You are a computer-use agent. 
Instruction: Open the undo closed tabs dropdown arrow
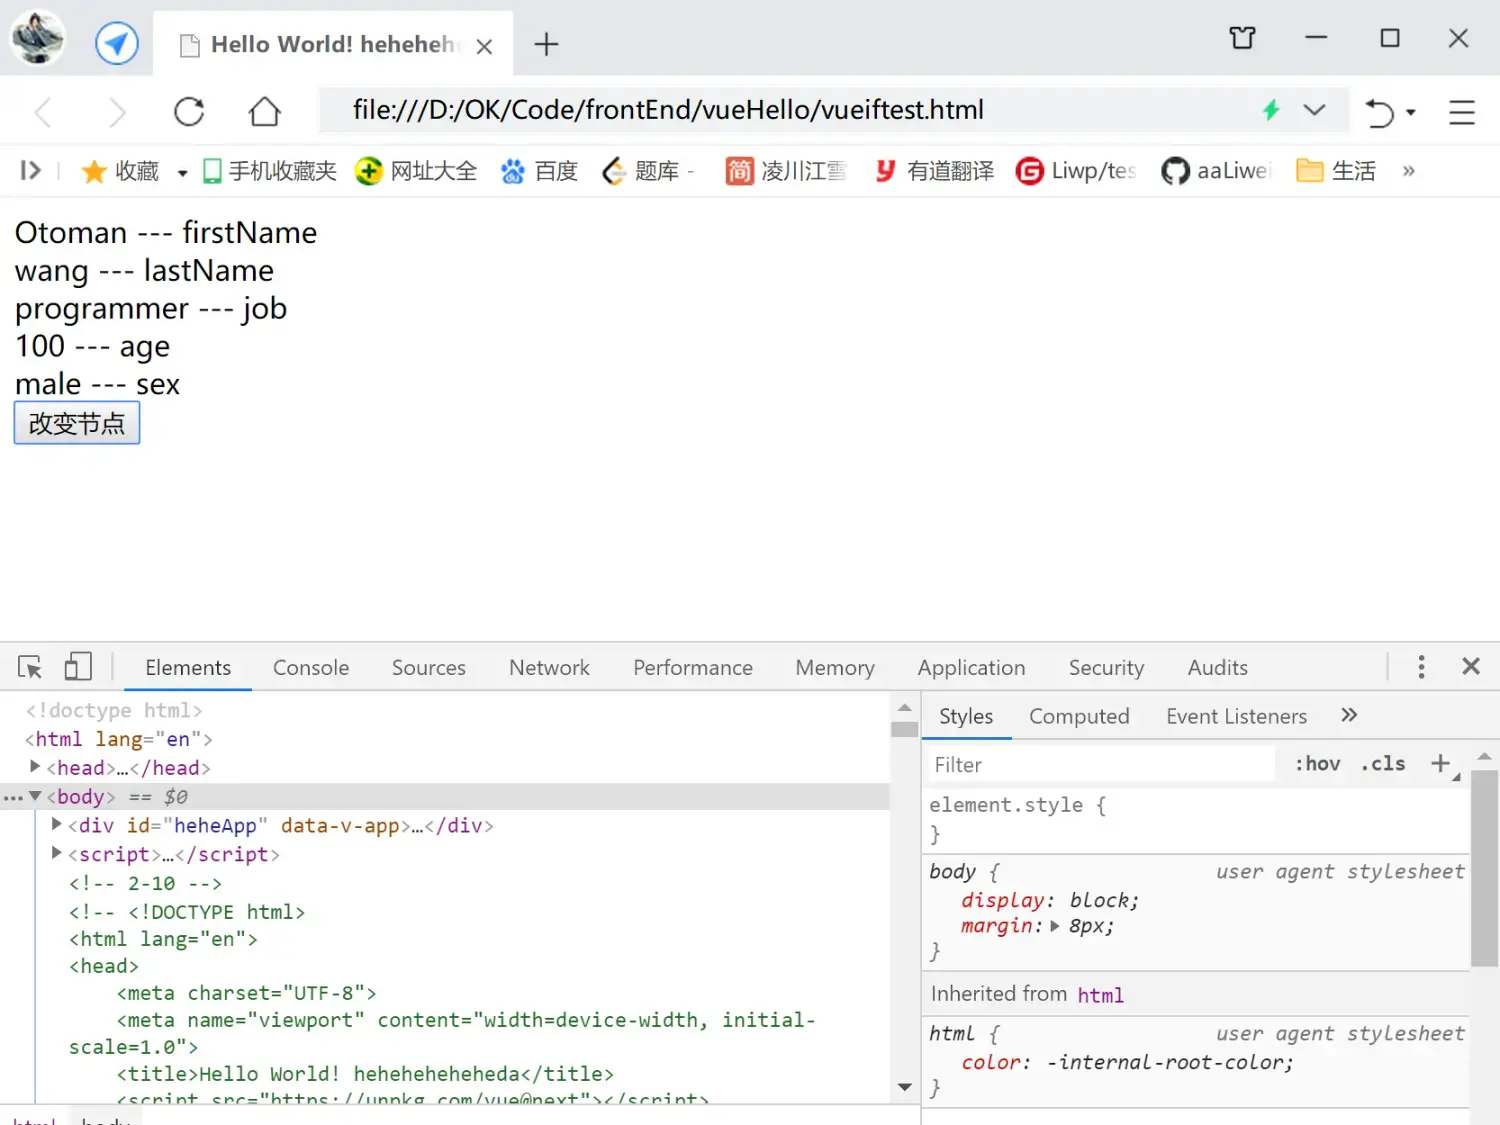point(1411,112)
